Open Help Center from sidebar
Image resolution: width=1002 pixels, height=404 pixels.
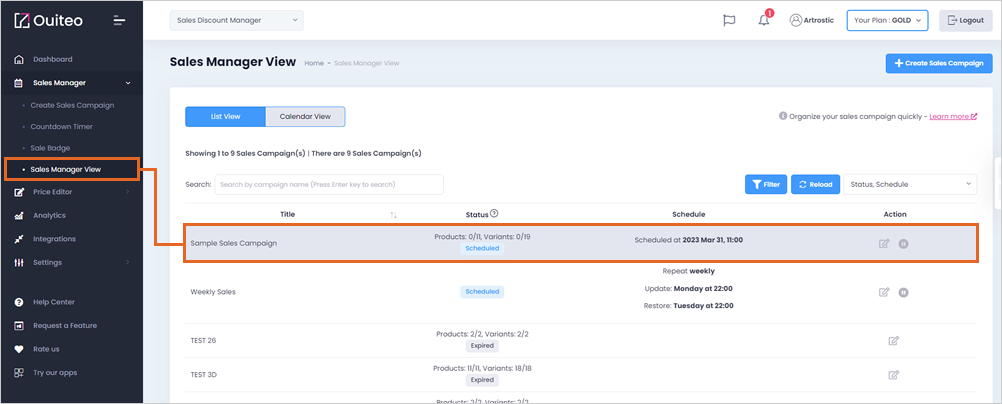click(54, 302)
